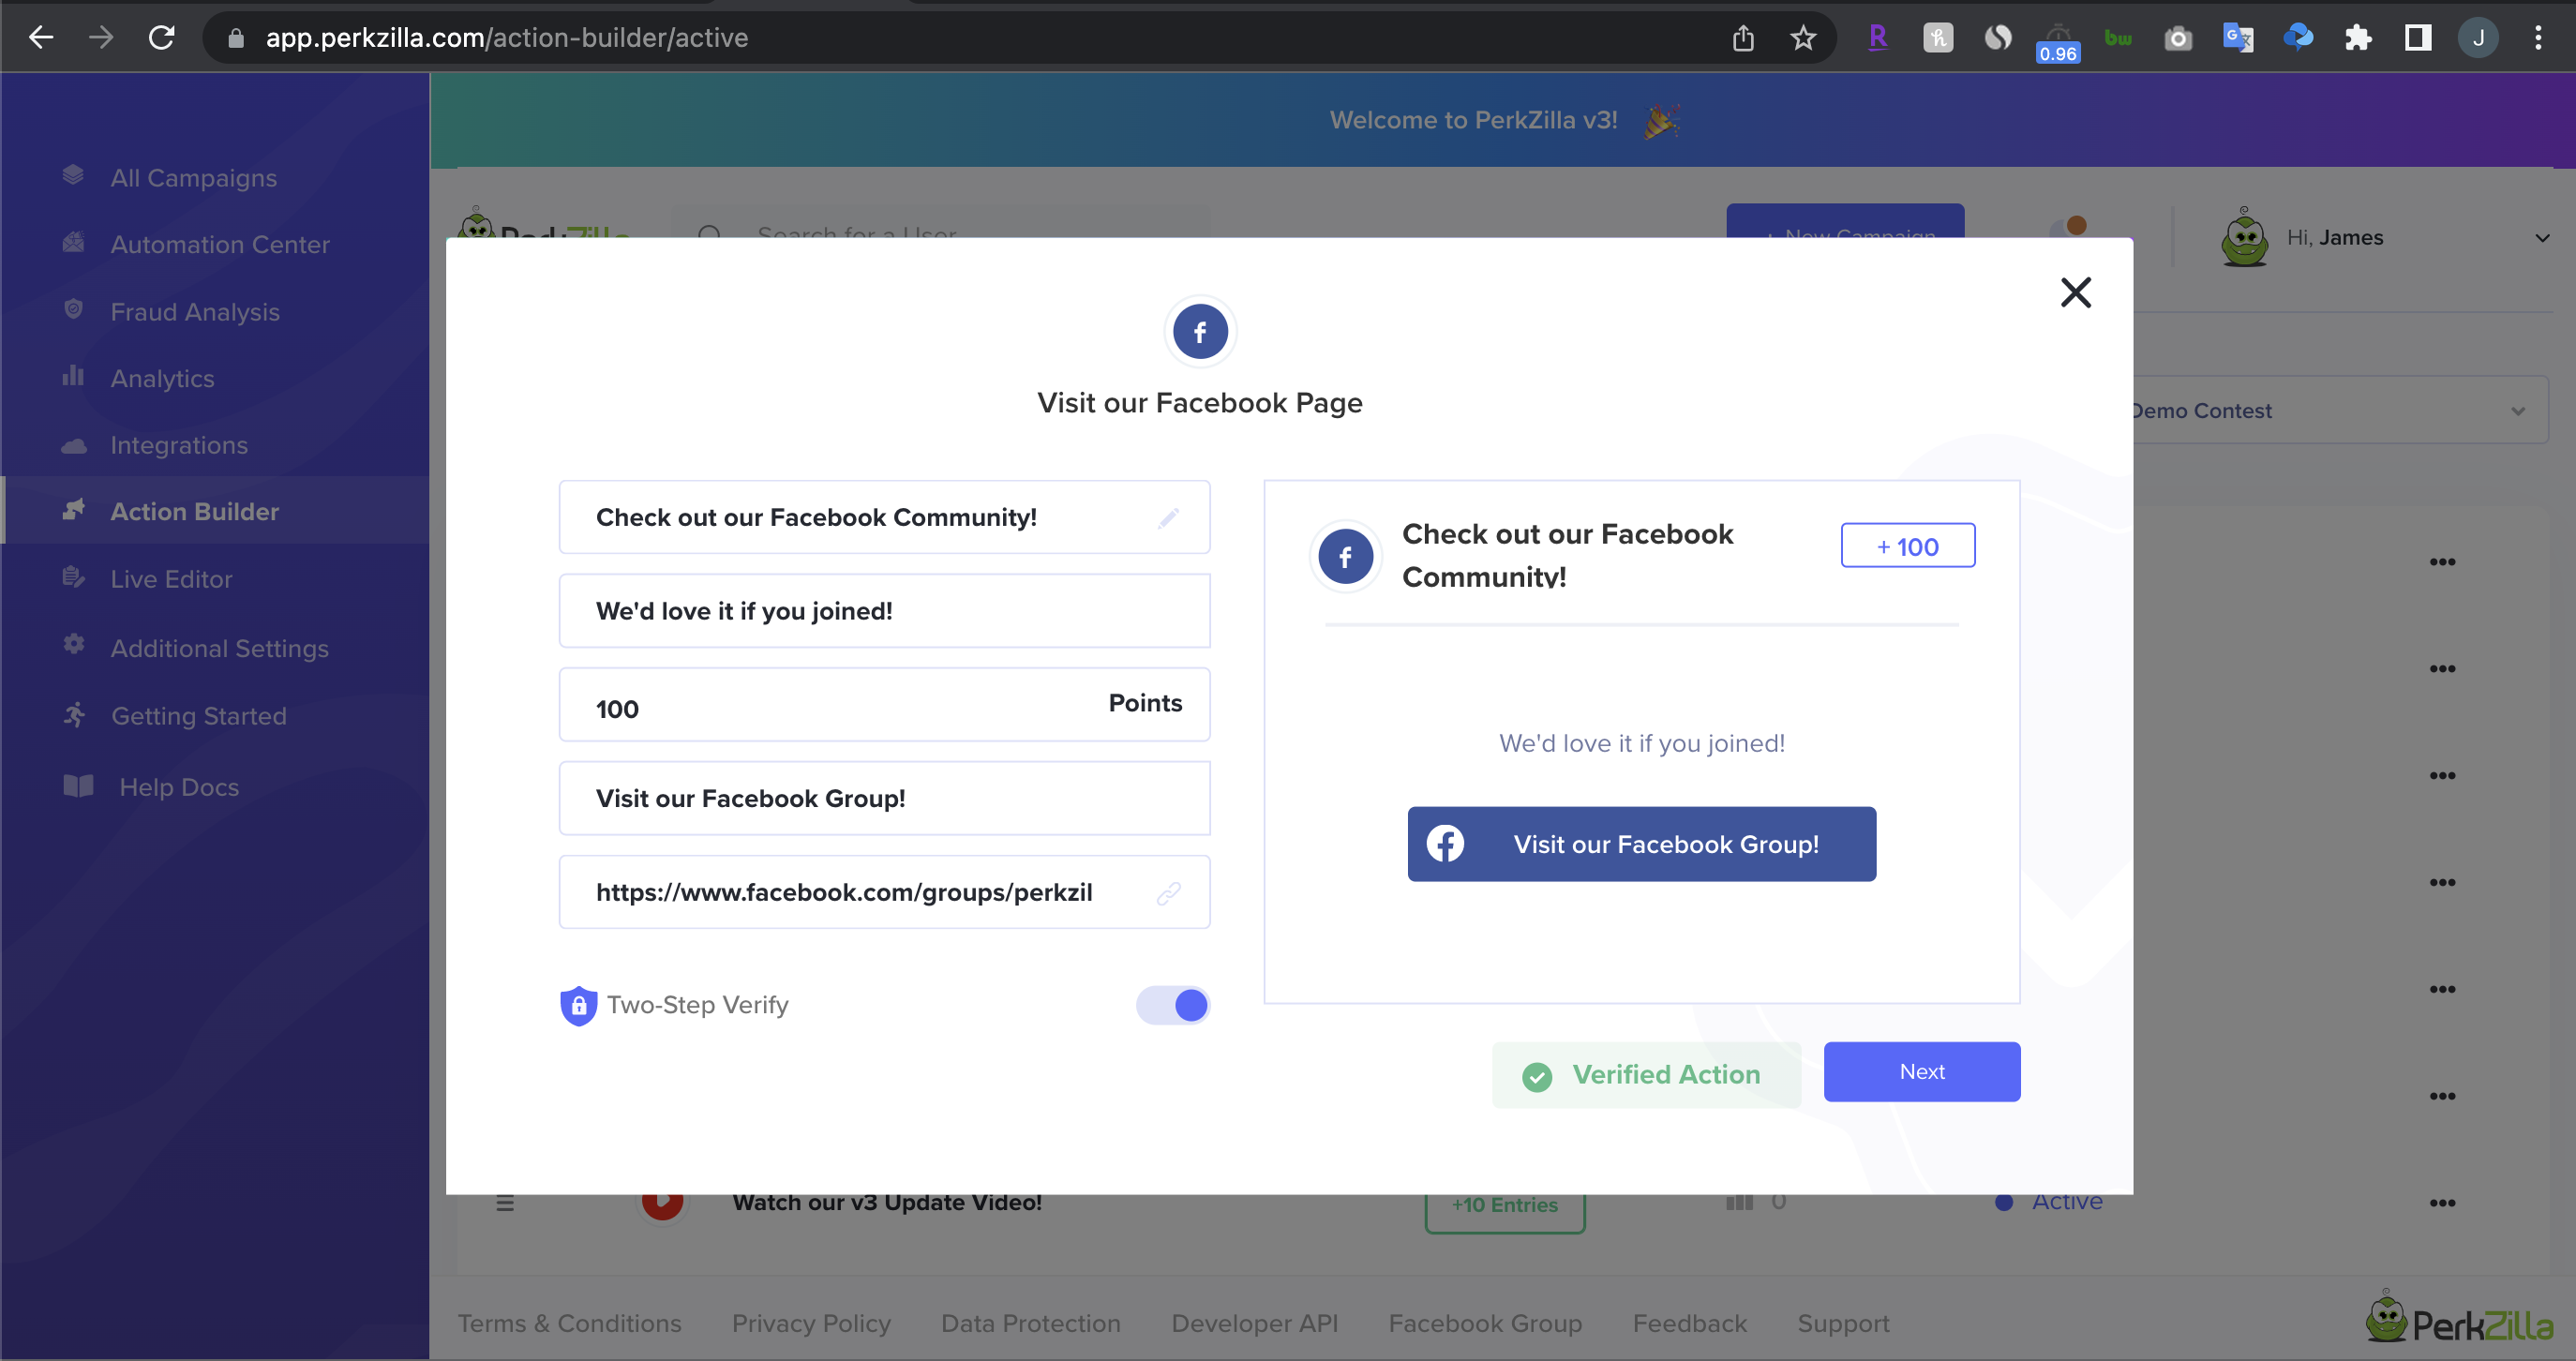Click the Verified Action badge
This screenshot has width=2576, height=1361.
pos(1646,1075)
